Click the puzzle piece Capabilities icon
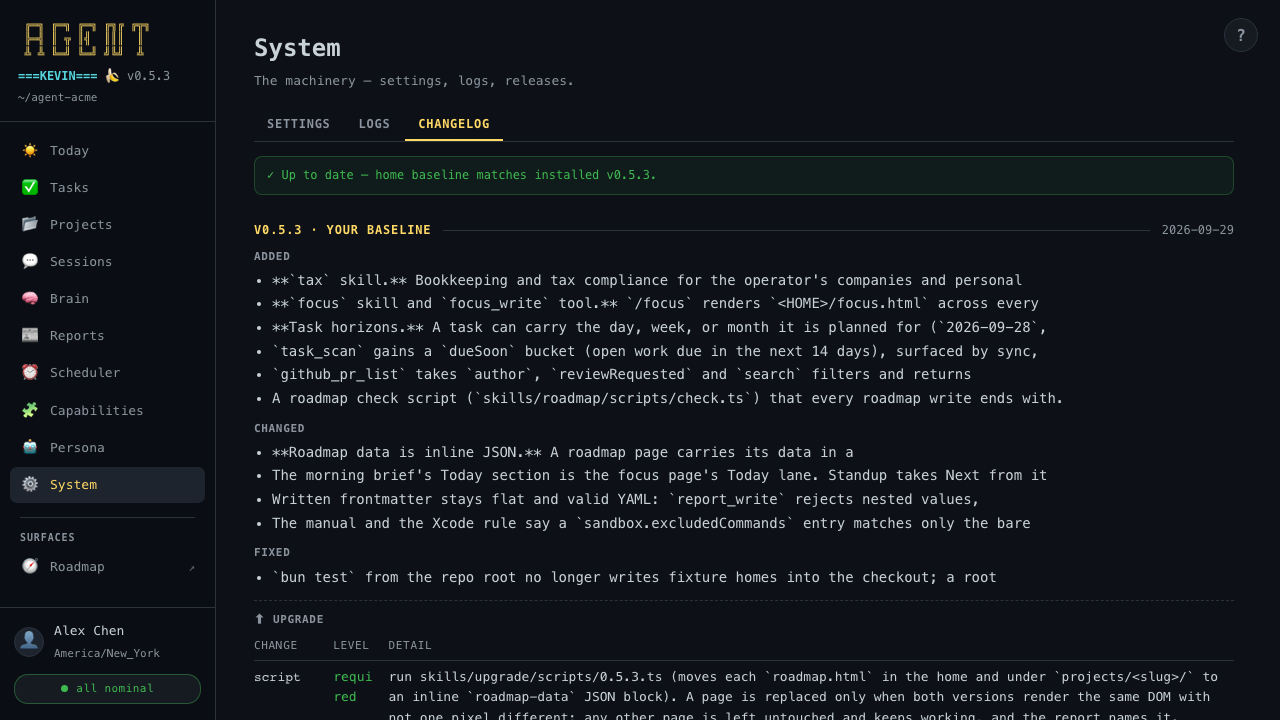The width and height of the screenshot is (1280, 720). pyautogui.click(x=30, y=410)
